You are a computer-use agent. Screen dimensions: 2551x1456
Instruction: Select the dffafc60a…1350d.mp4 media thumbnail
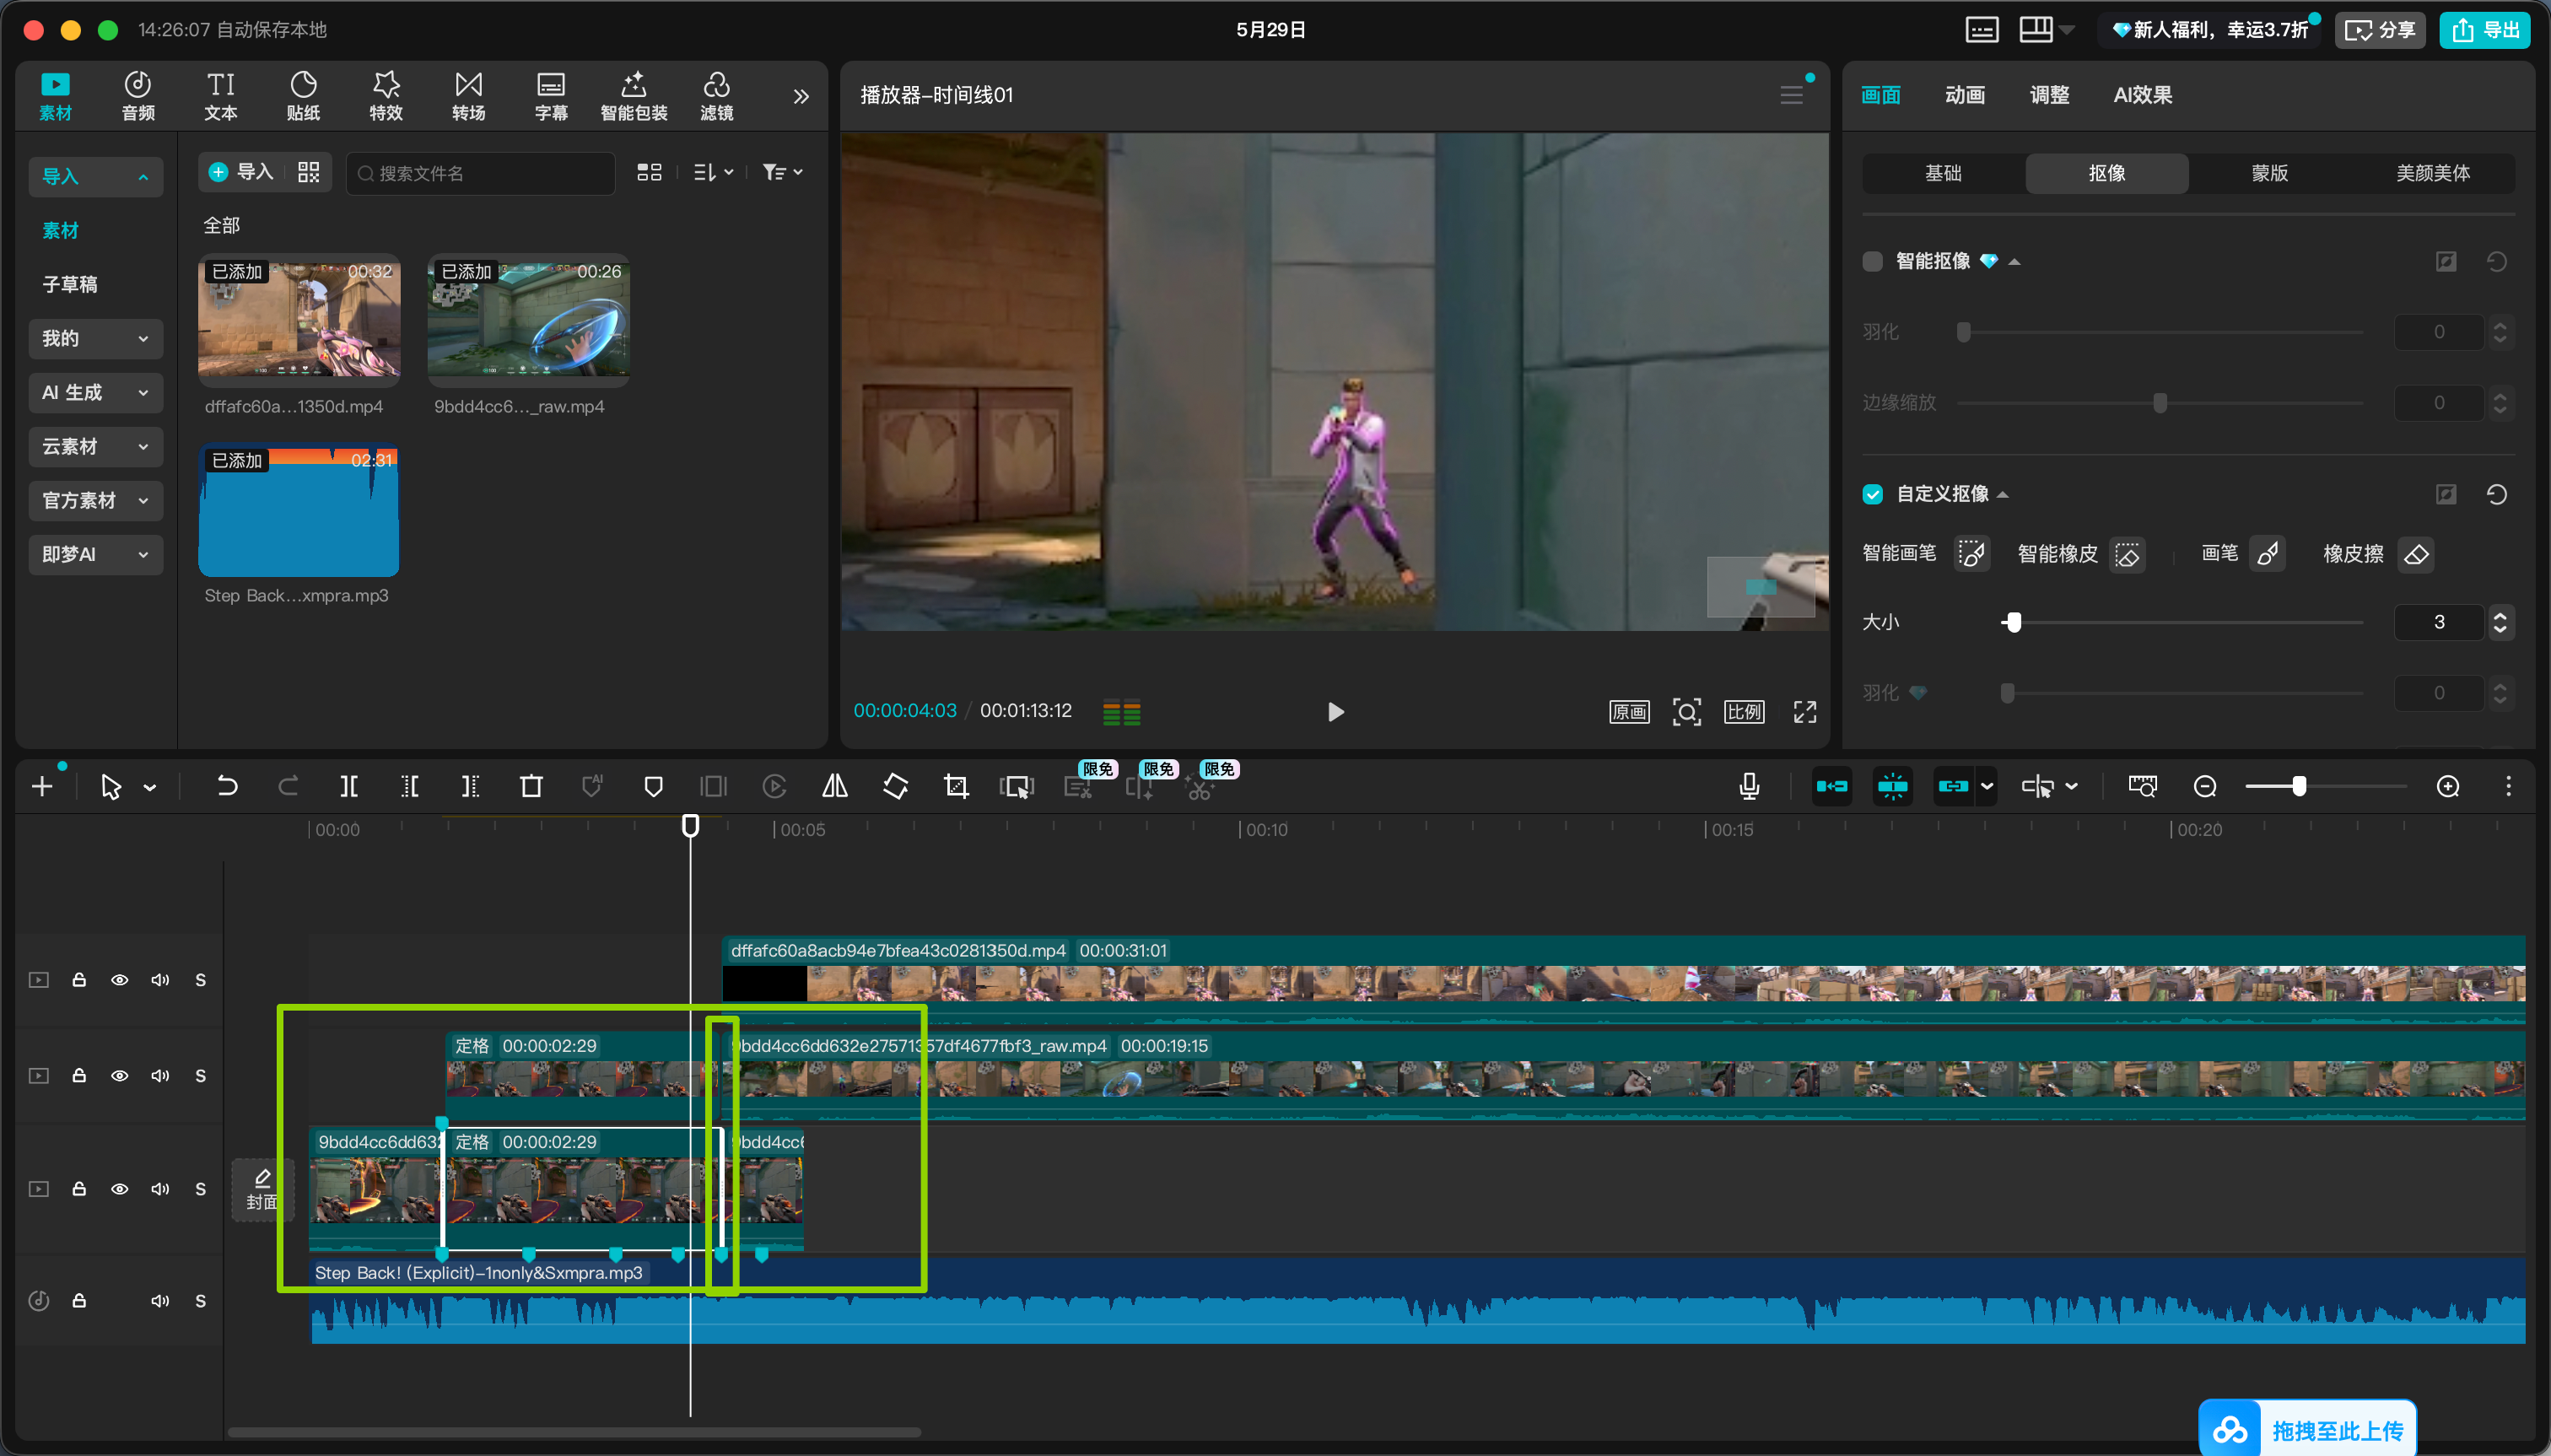(x=299, y=321)
